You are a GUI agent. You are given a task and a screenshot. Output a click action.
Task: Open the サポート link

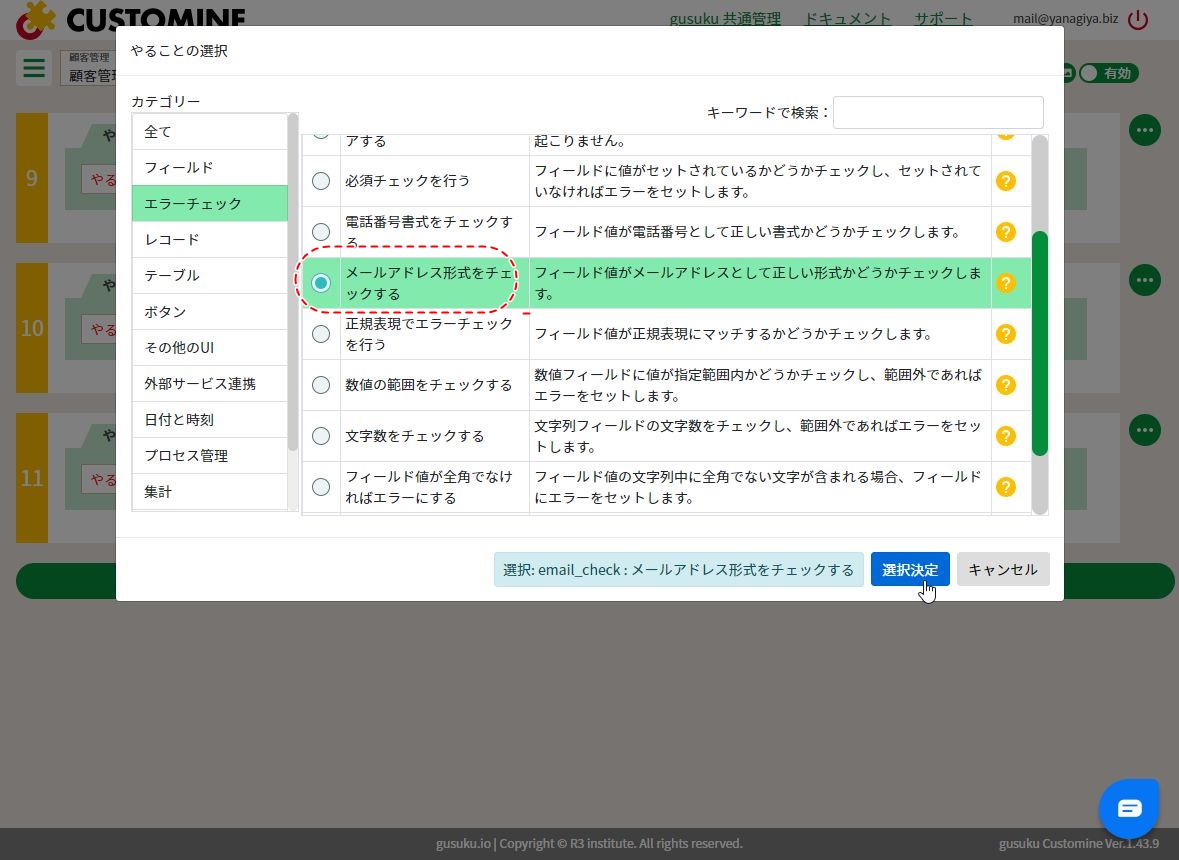943,18
